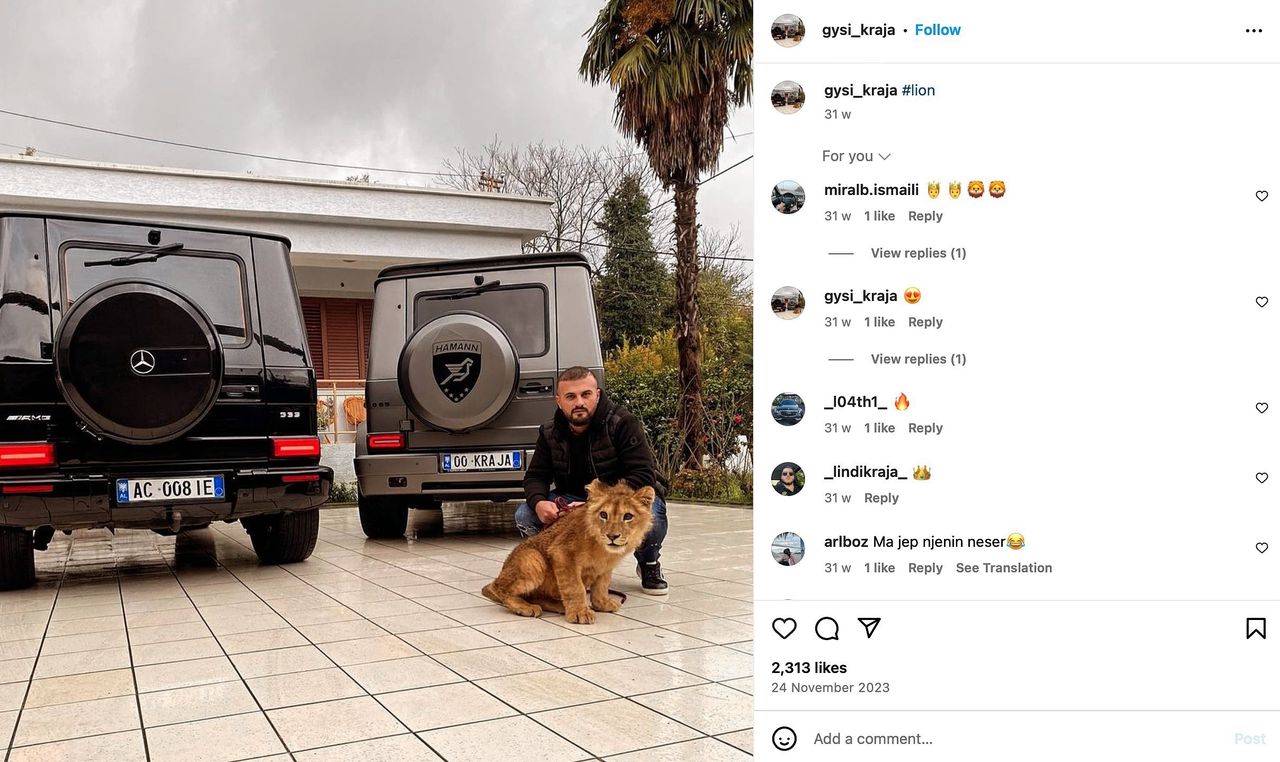Like the miralb.ismaili comment
This screenshot has height=762, width=1280.
[x=1262, y=196]
